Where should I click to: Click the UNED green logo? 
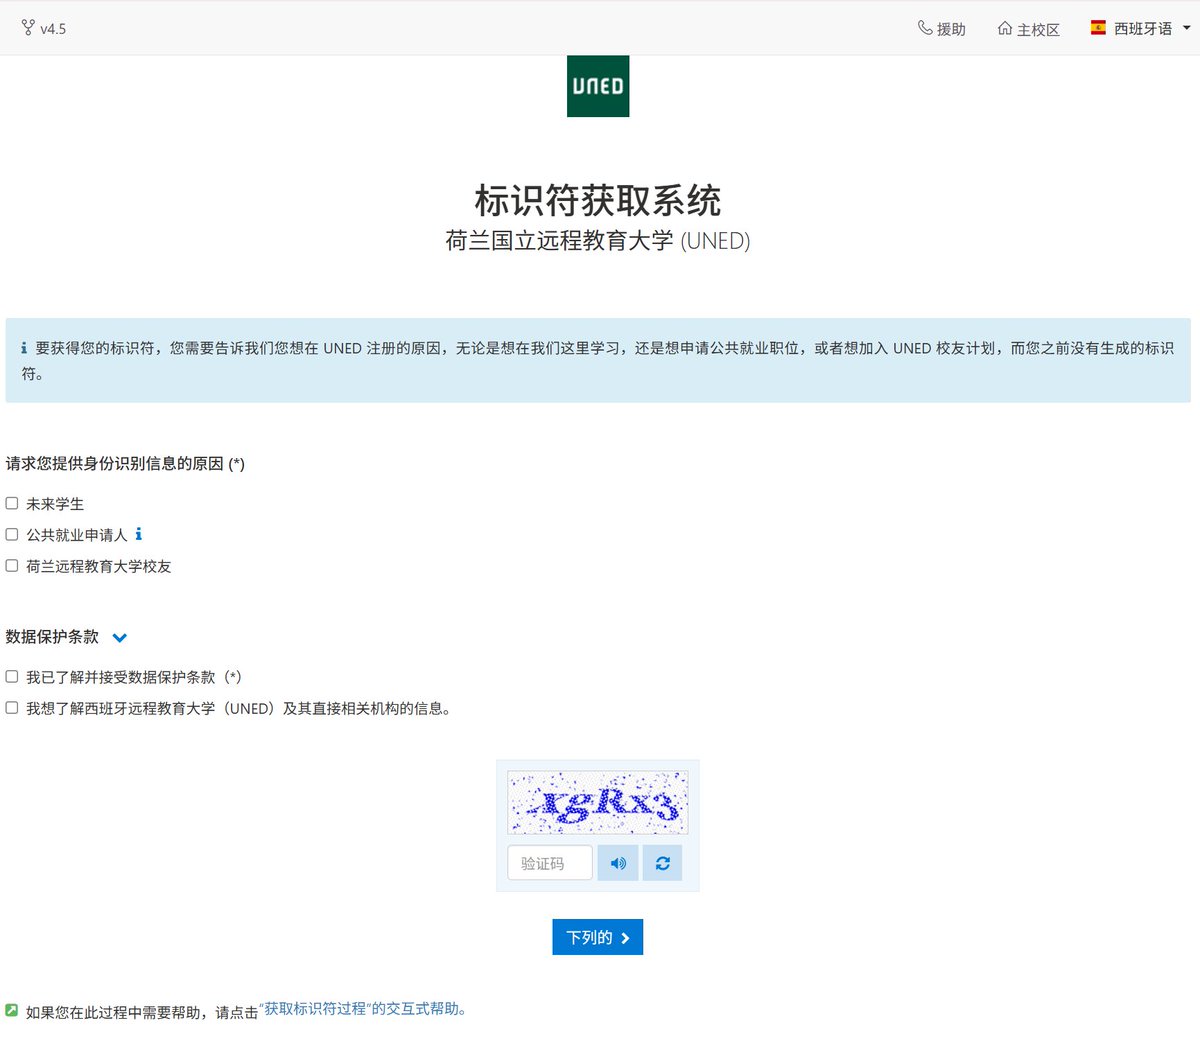[x=598, y=86]
